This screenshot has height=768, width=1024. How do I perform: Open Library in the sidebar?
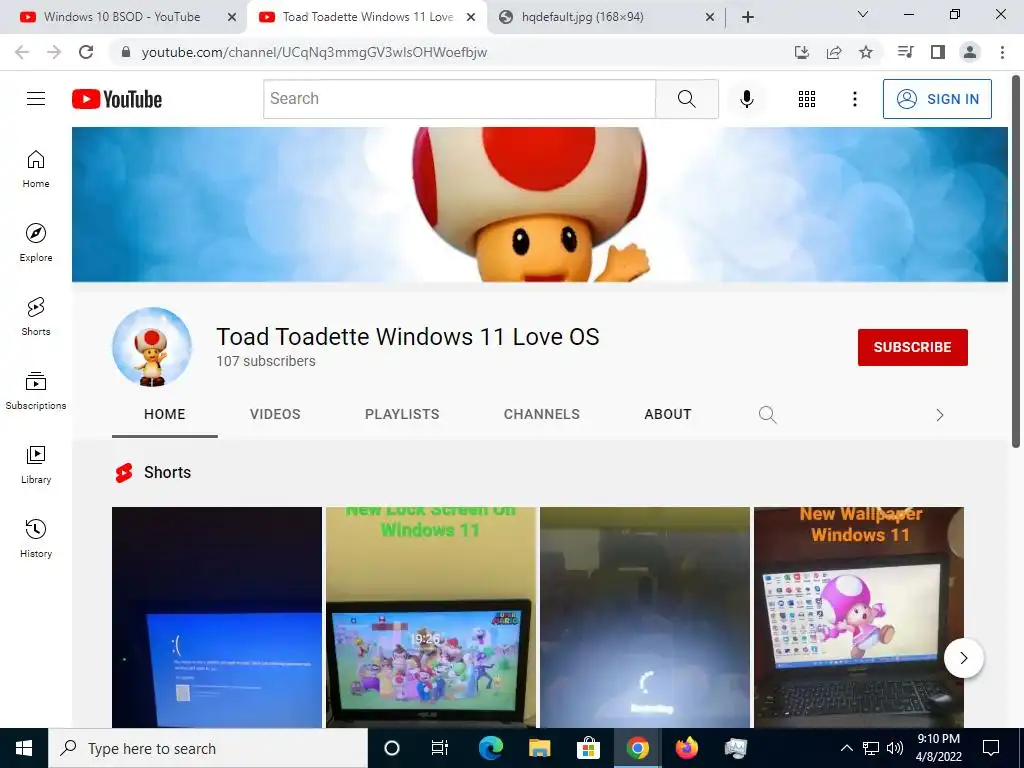coord(36,464)
